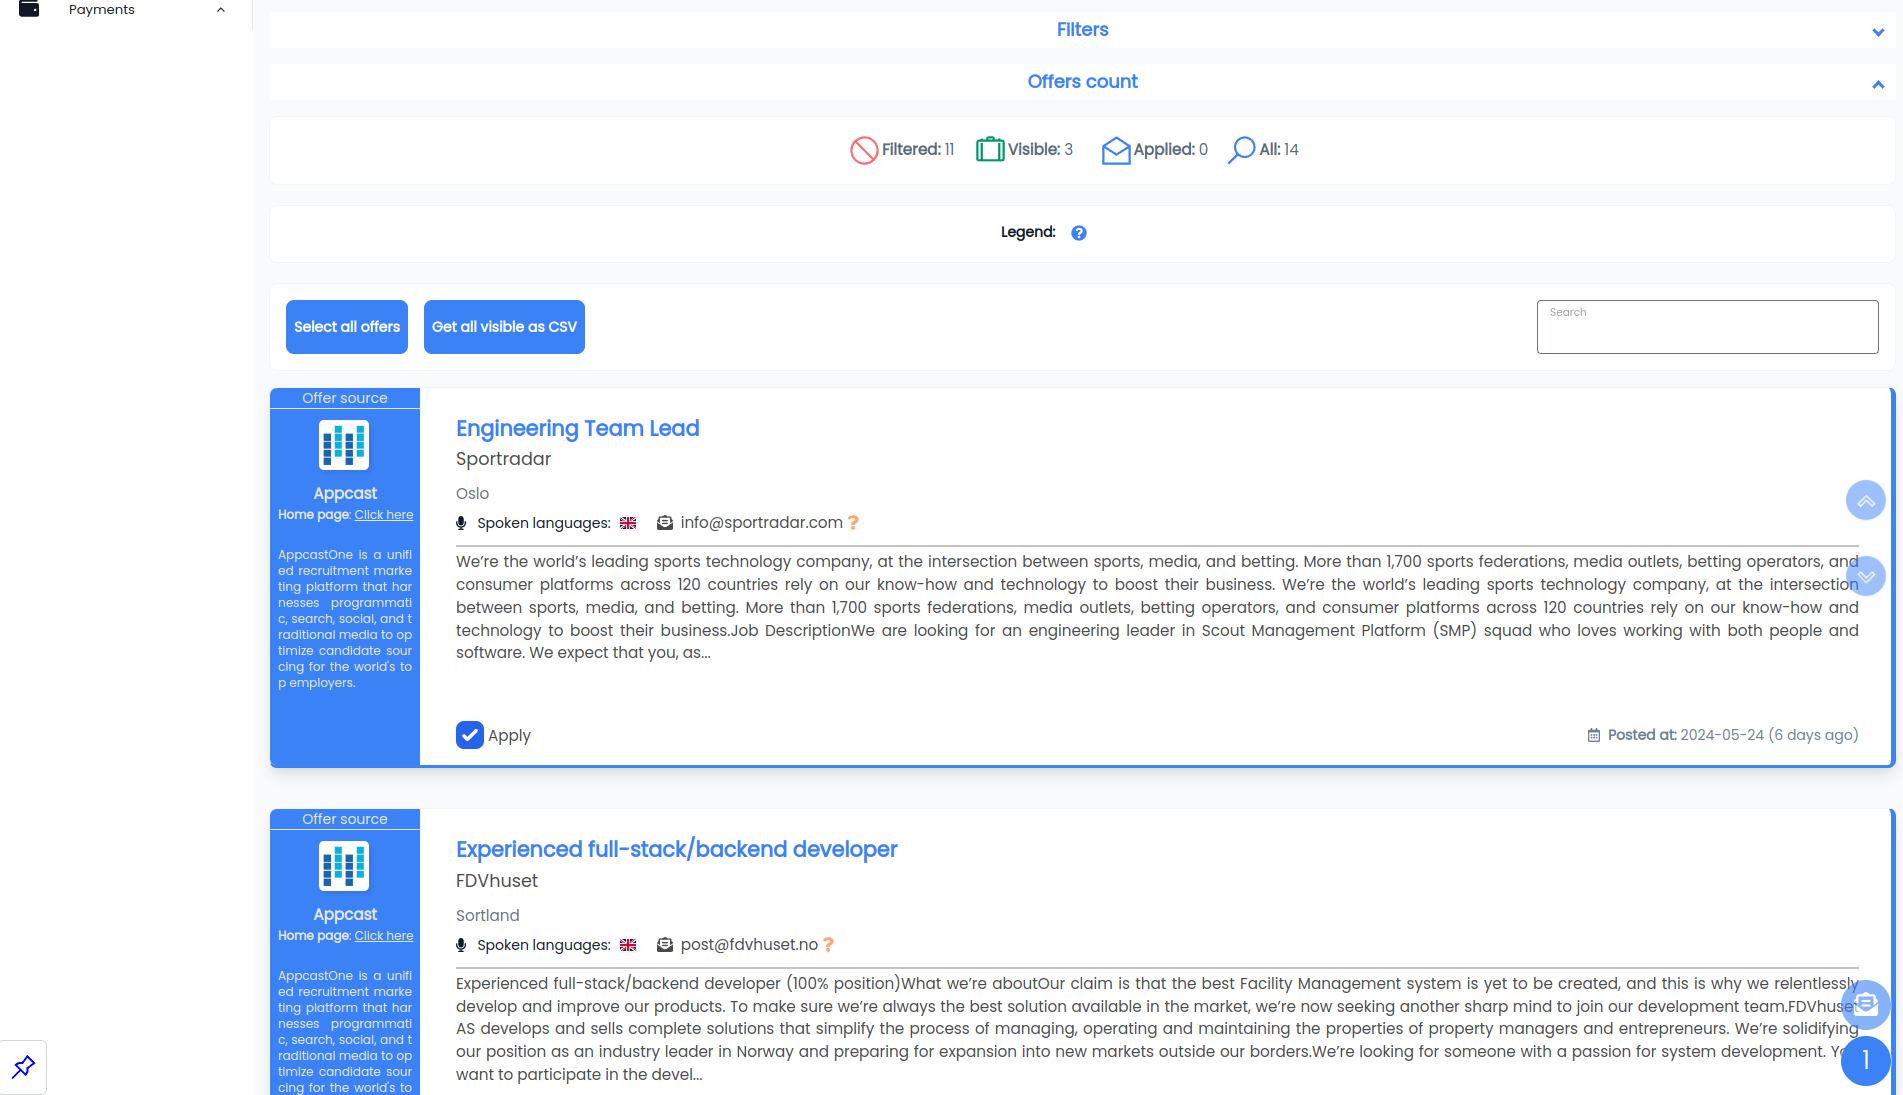
Task: Click the calendar icon next to Posted at
Action: (1593, 735)
